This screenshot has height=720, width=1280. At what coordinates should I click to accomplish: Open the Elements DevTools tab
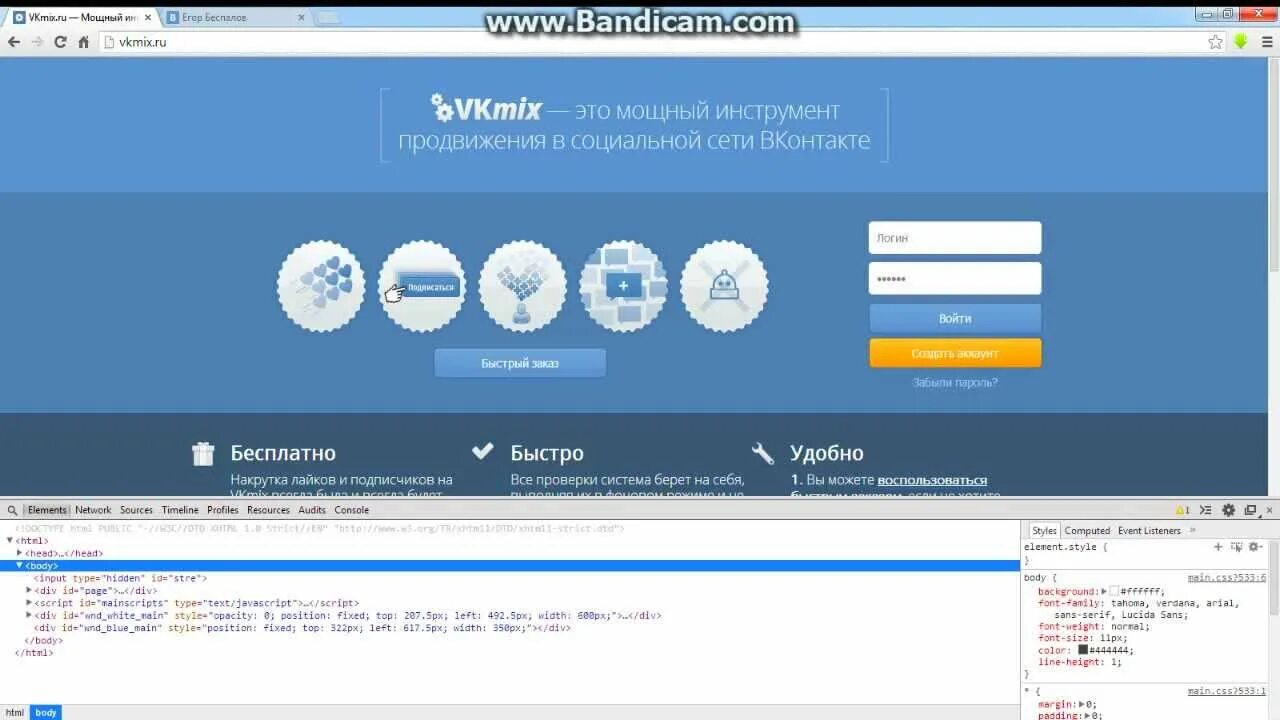(x=47, y=510)
